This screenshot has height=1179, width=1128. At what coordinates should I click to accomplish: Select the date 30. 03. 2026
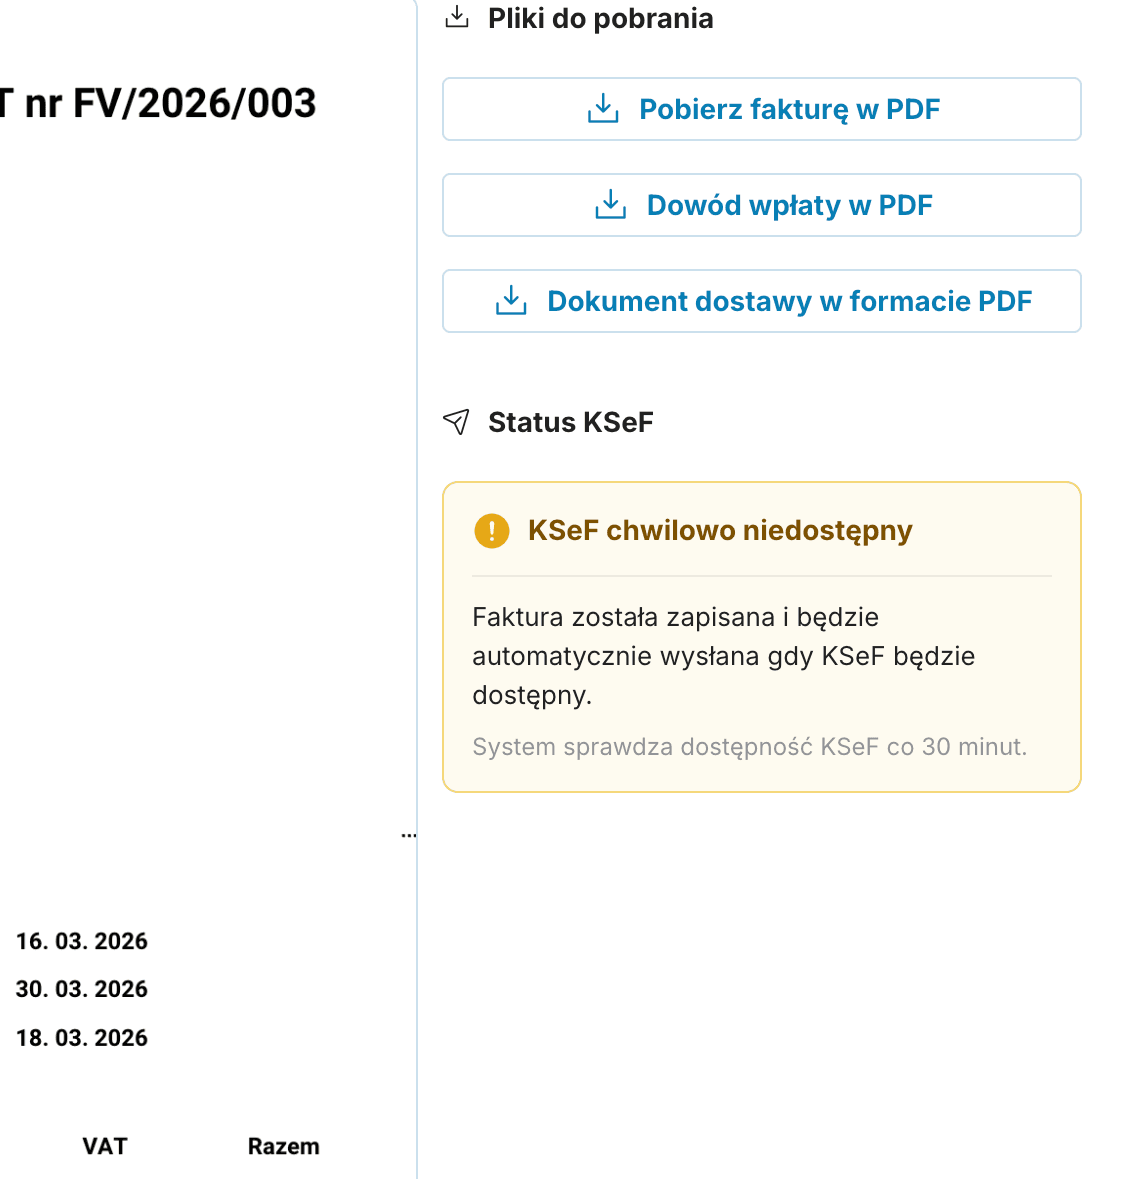82,989
